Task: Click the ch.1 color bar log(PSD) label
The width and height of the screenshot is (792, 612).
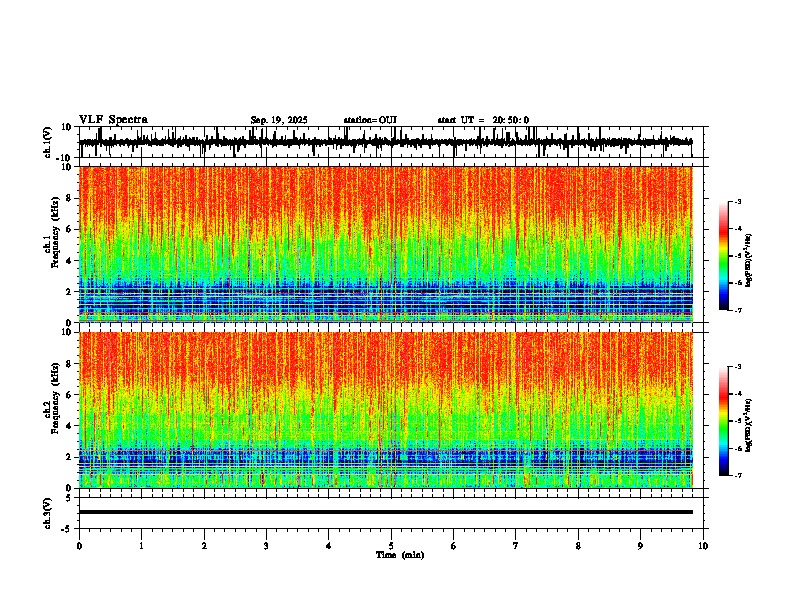Action: click(x=749, y=261)
